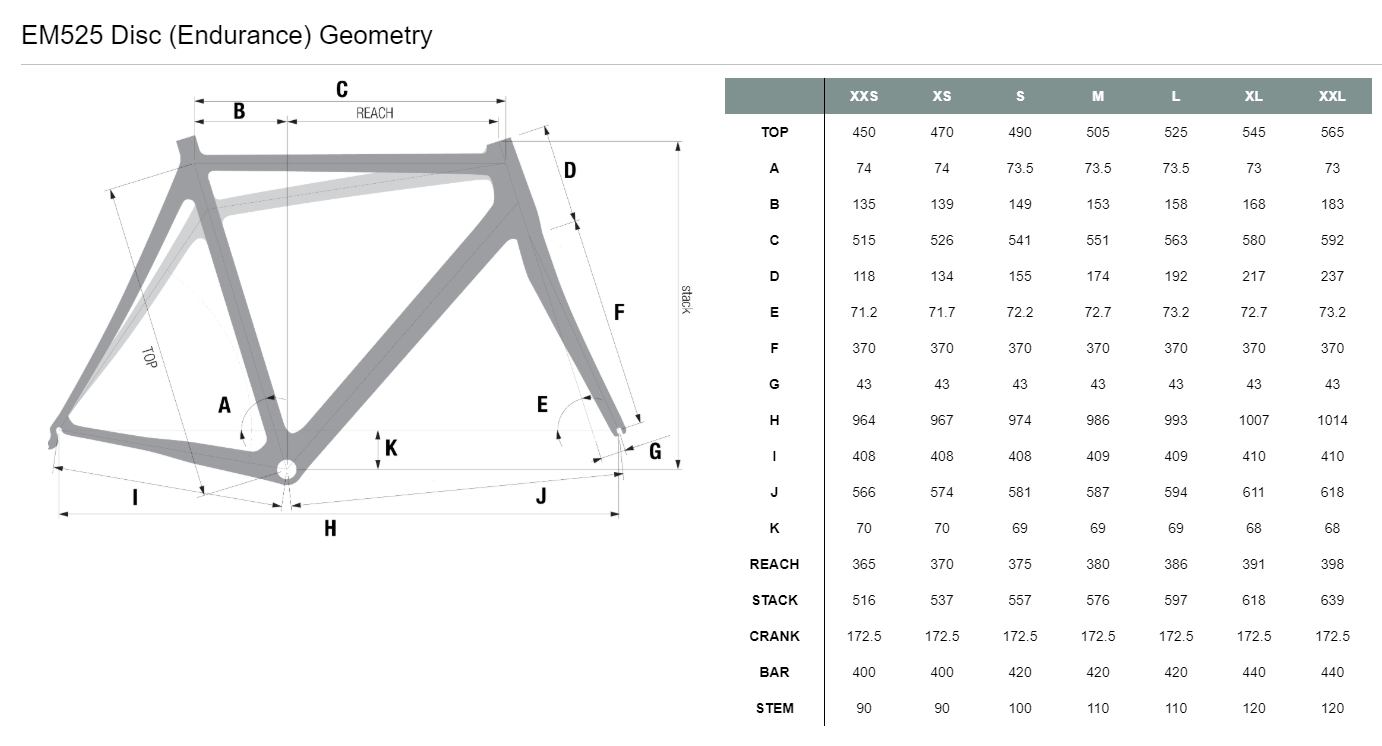Click the 365 reach value for XXS
Screen dimensions: 1382x746
tap(863, 564)
